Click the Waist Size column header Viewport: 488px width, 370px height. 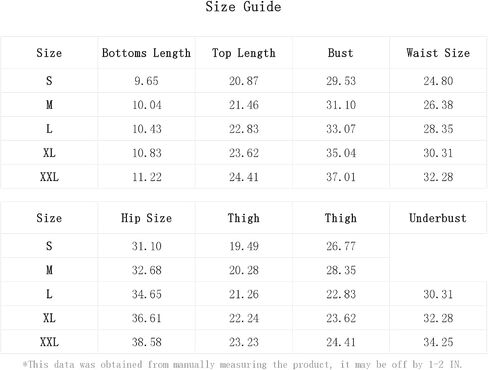point(438,53)
